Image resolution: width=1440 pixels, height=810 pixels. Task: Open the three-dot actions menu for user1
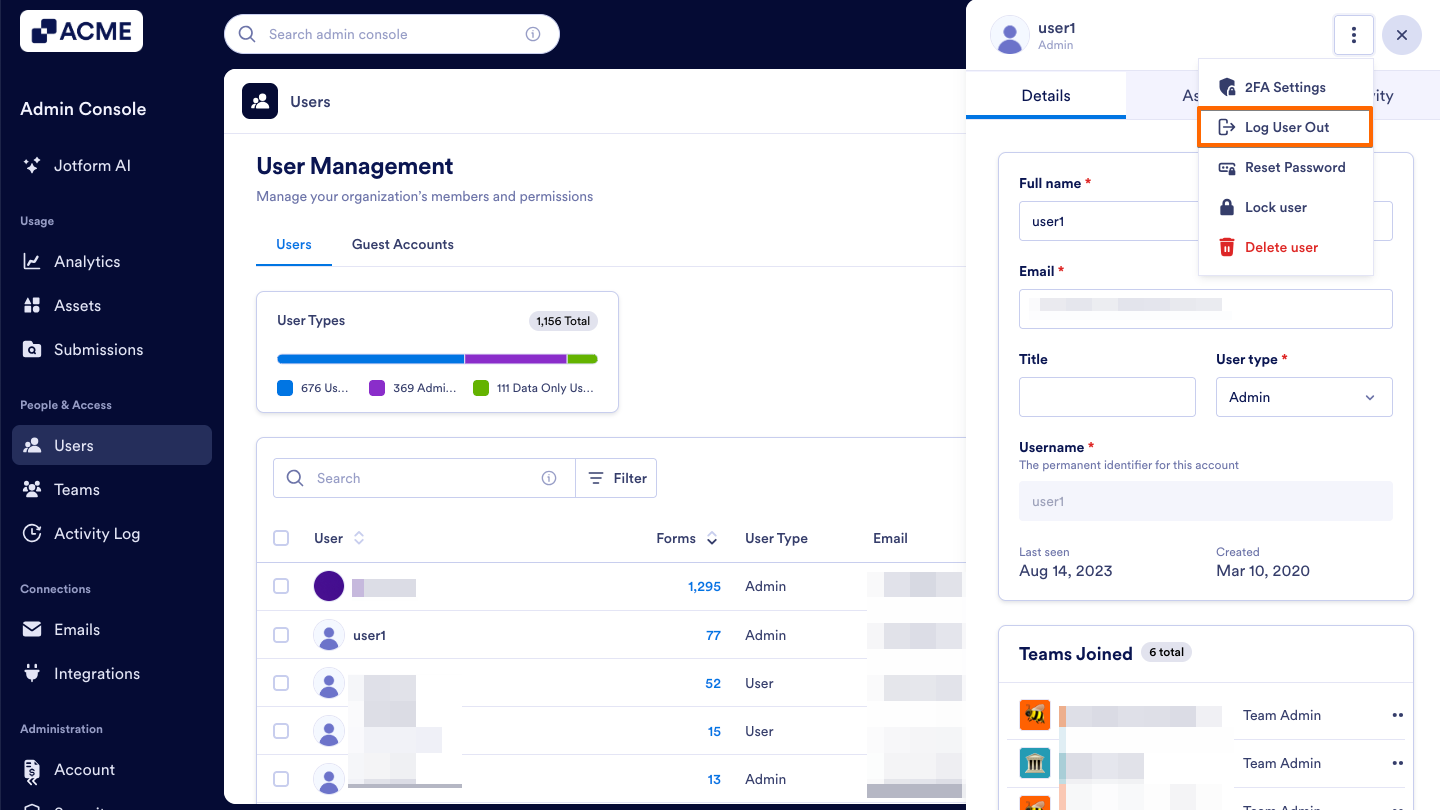pyautogui.click(x=1353, y=34)
